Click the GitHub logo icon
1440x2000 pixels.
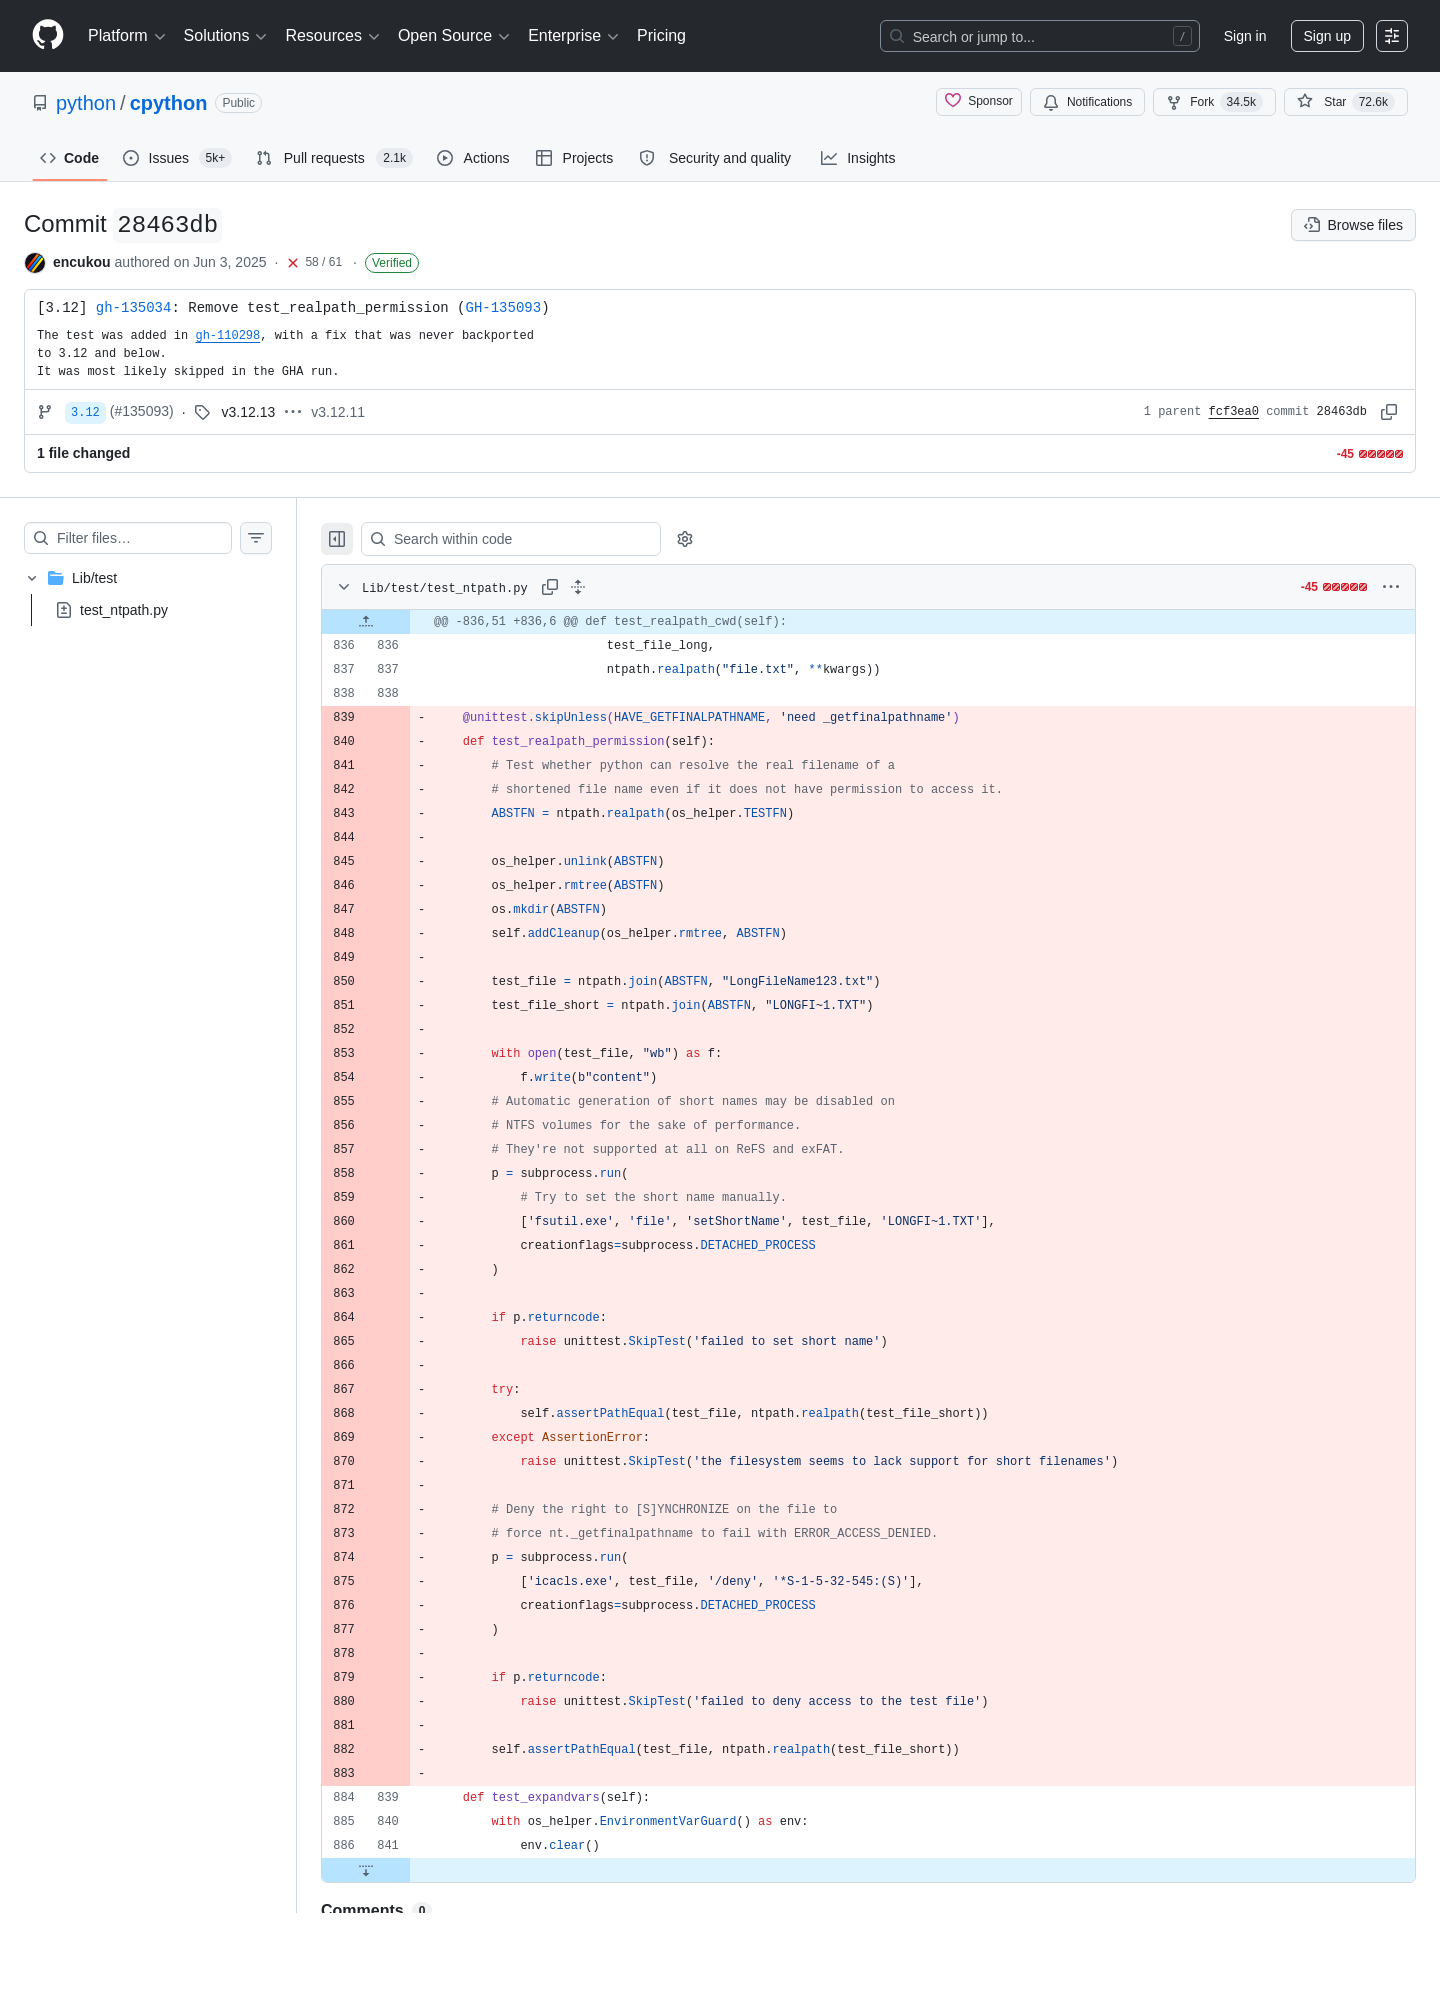point(48,35)
